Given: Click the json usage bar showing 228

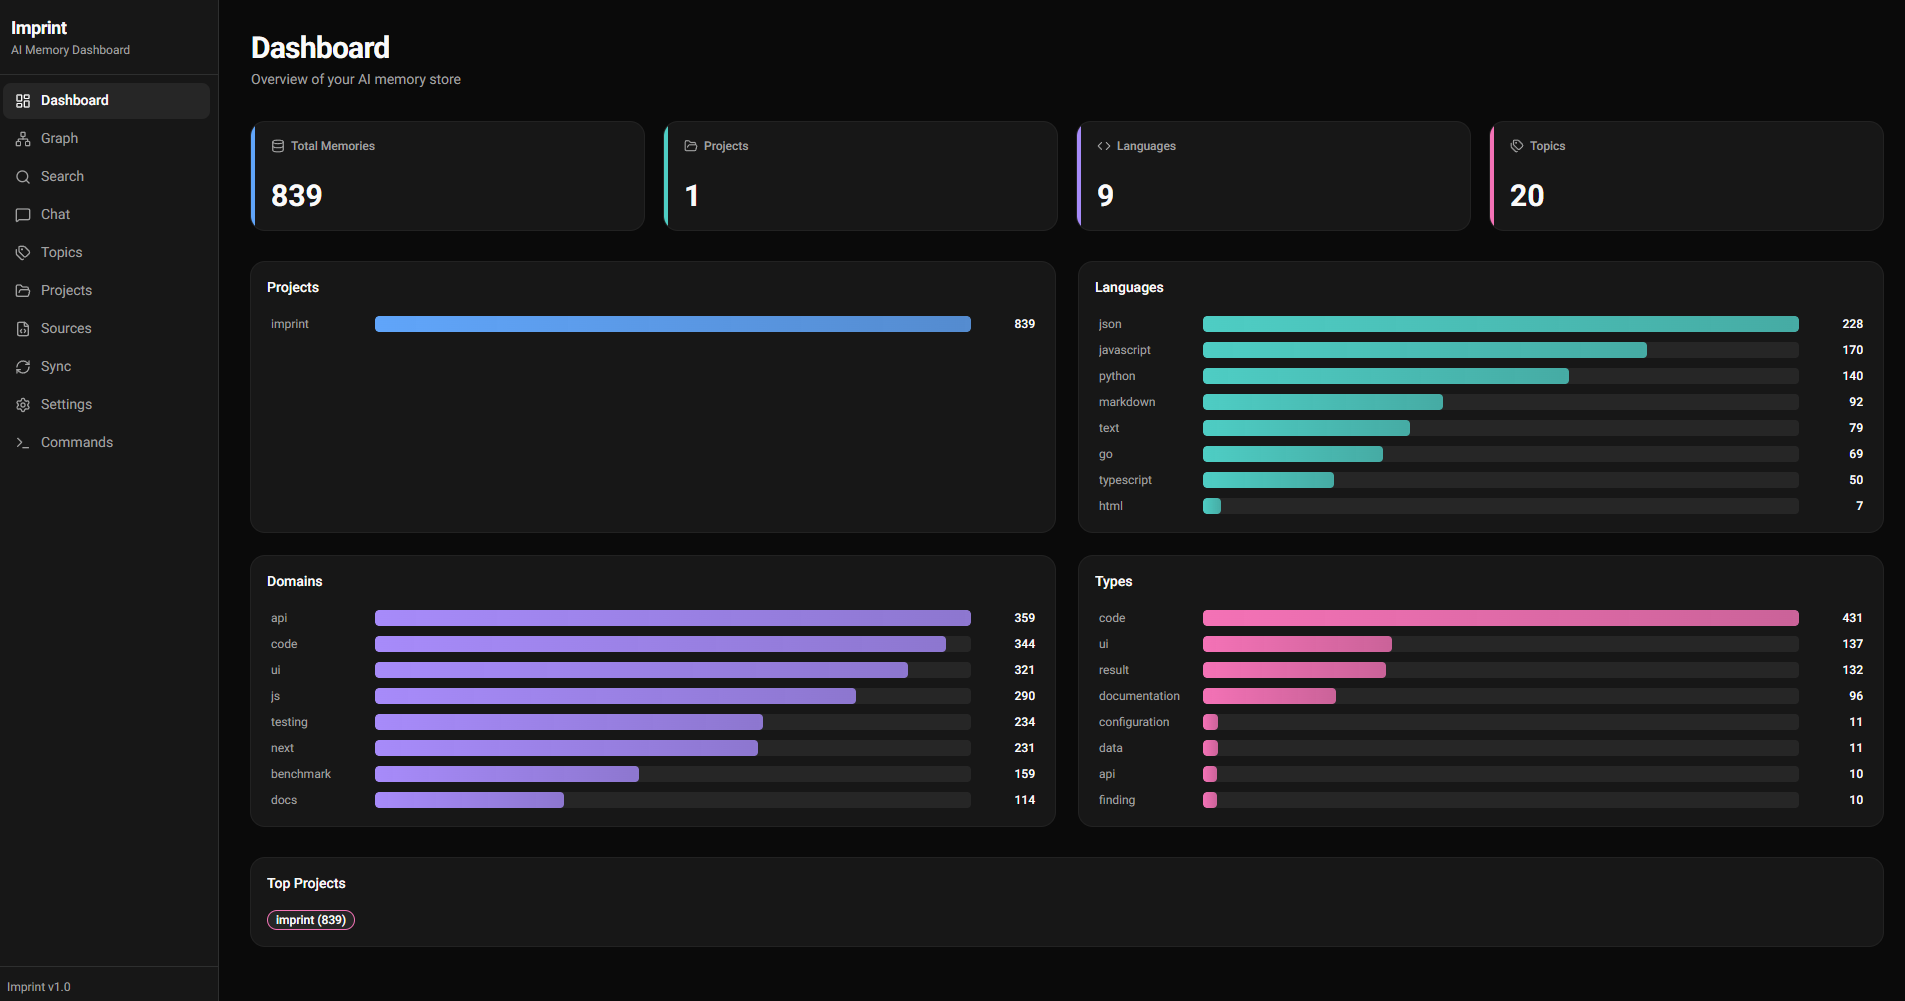Looking at the screenshot, I should pyautogui.click(x=1500, y=323).
